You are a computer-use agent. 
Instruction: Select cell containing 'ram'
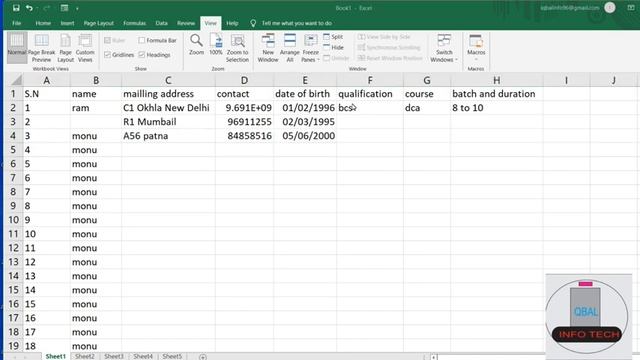click(x=96, y=108)
